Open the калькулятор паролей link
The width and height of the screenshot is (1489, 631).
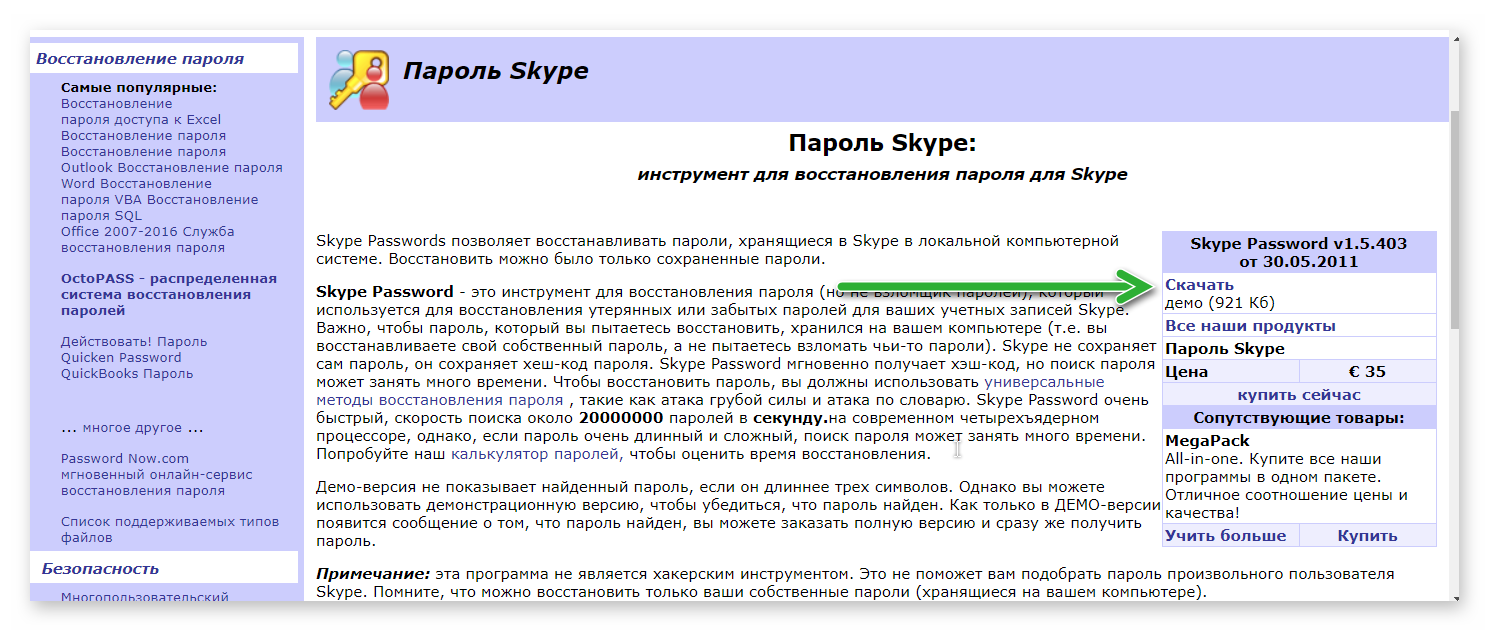coord(536,454)
